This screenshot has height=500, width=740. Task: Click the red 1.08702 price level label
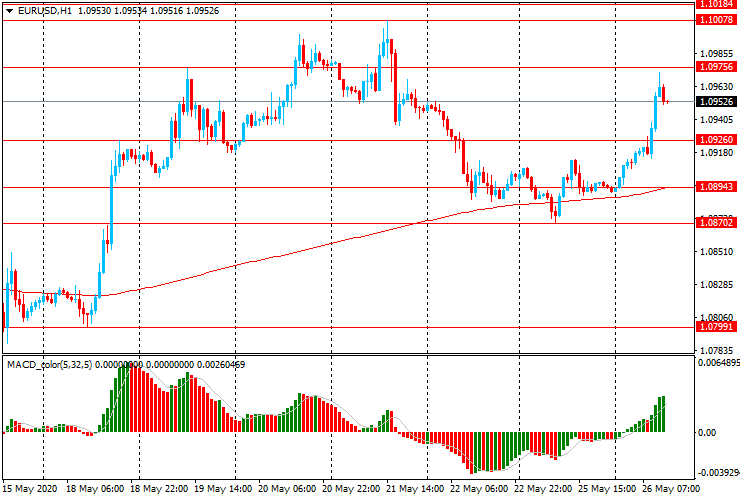click(716, 223)
